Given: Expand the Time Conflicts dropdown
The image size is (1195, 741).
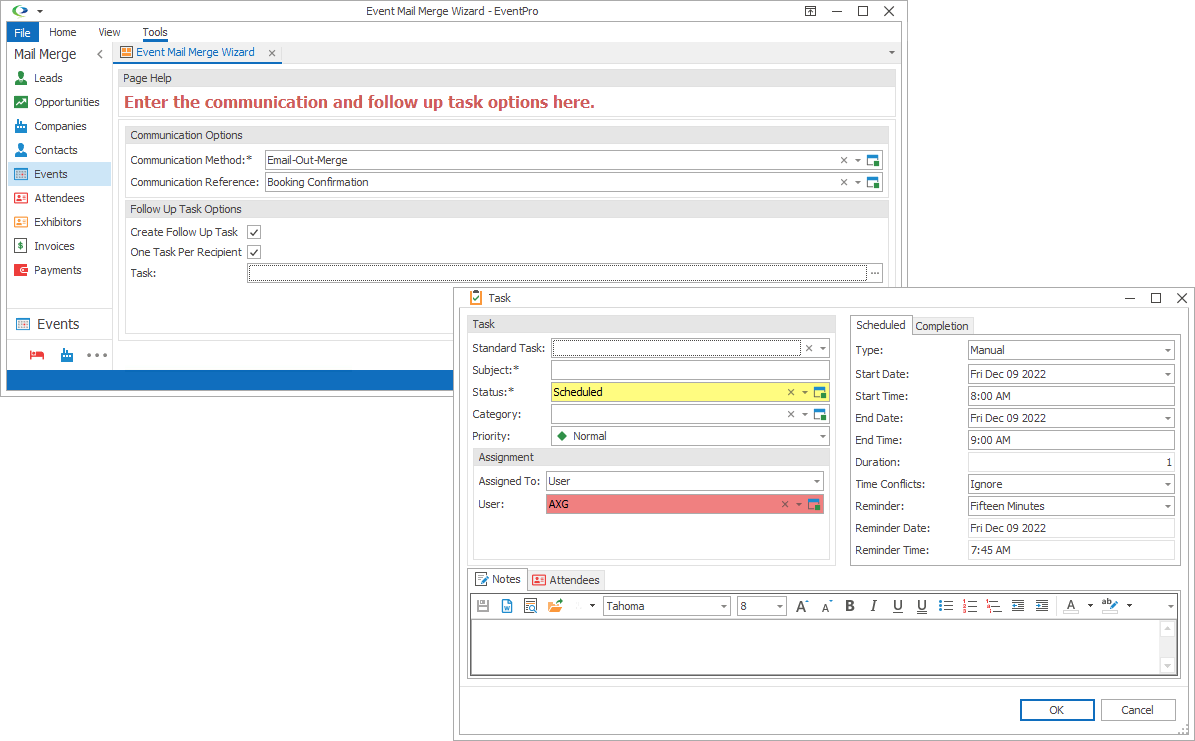Looking at the screenshot, I should 1167,485.
